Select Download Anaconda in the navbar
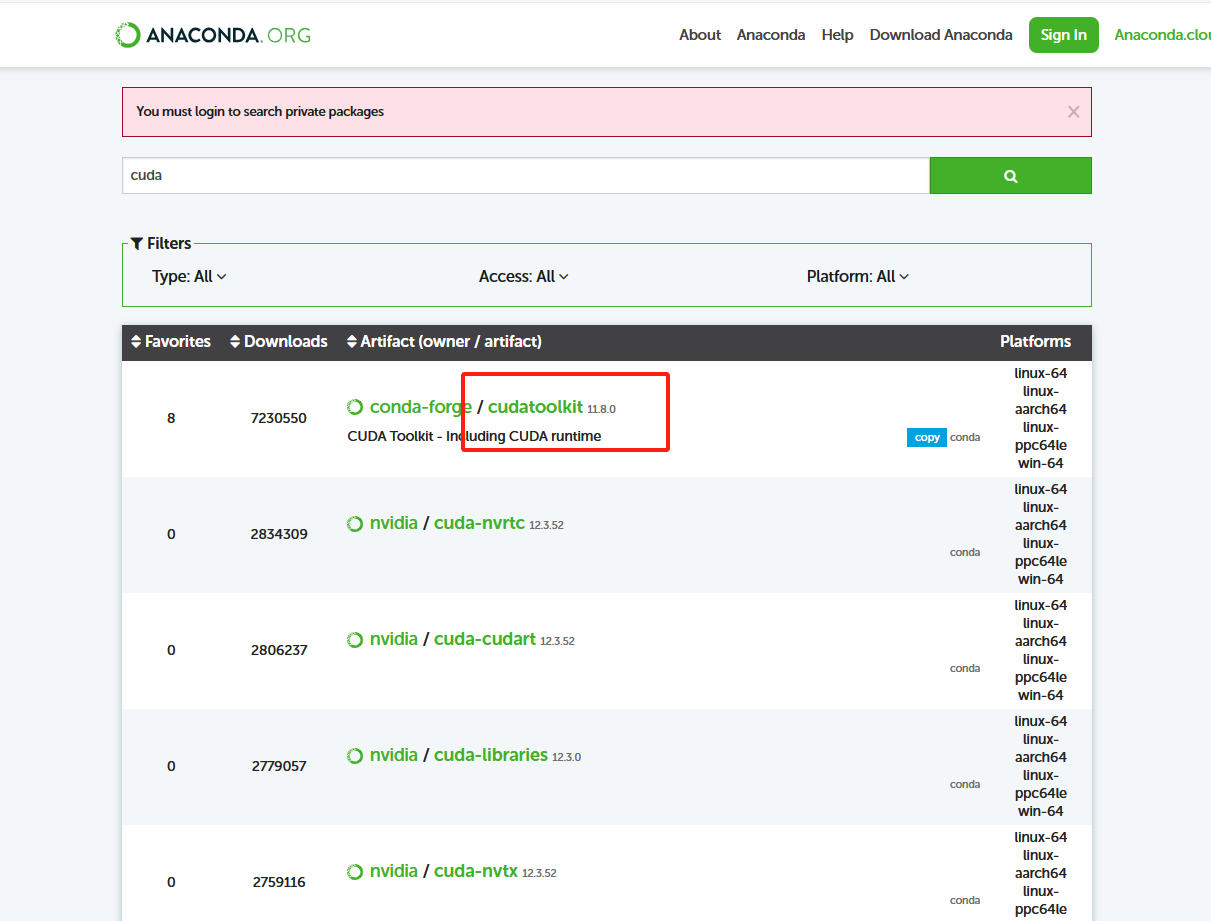 pos(941,35)
